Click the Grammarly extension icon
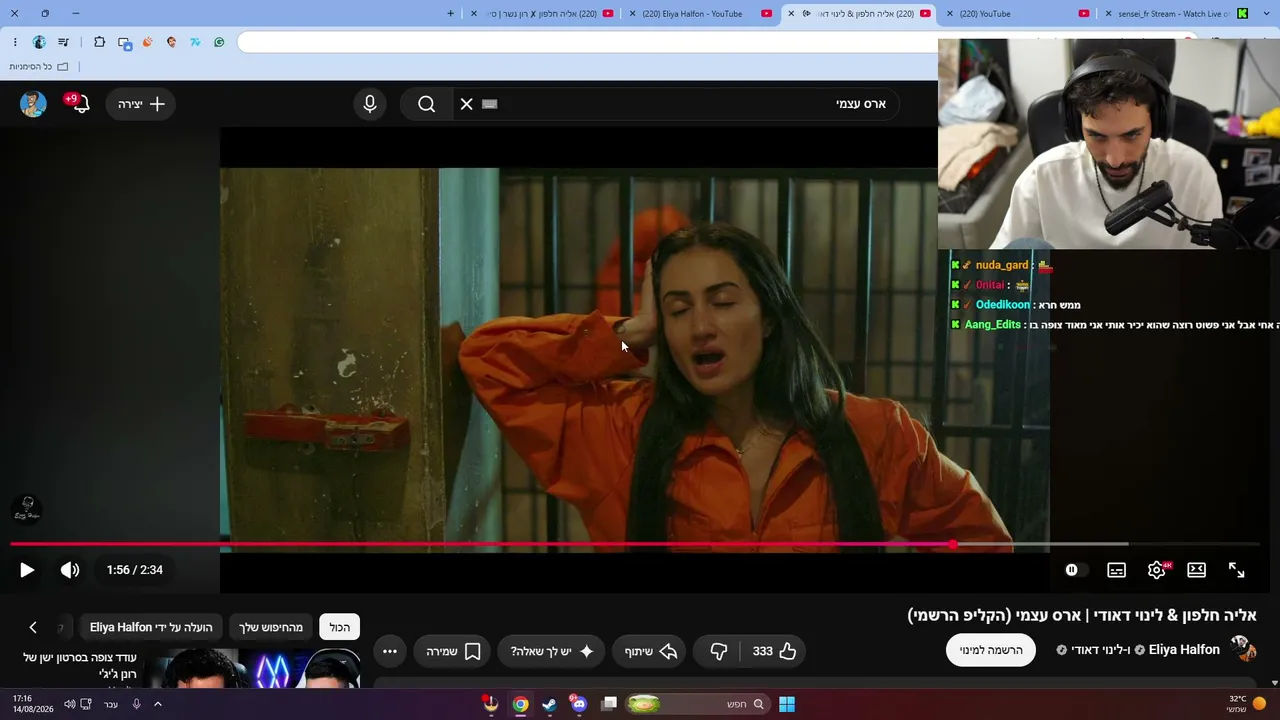This screenshot has height=720, width=1280. pyautogui.click(x=219, y=42)
